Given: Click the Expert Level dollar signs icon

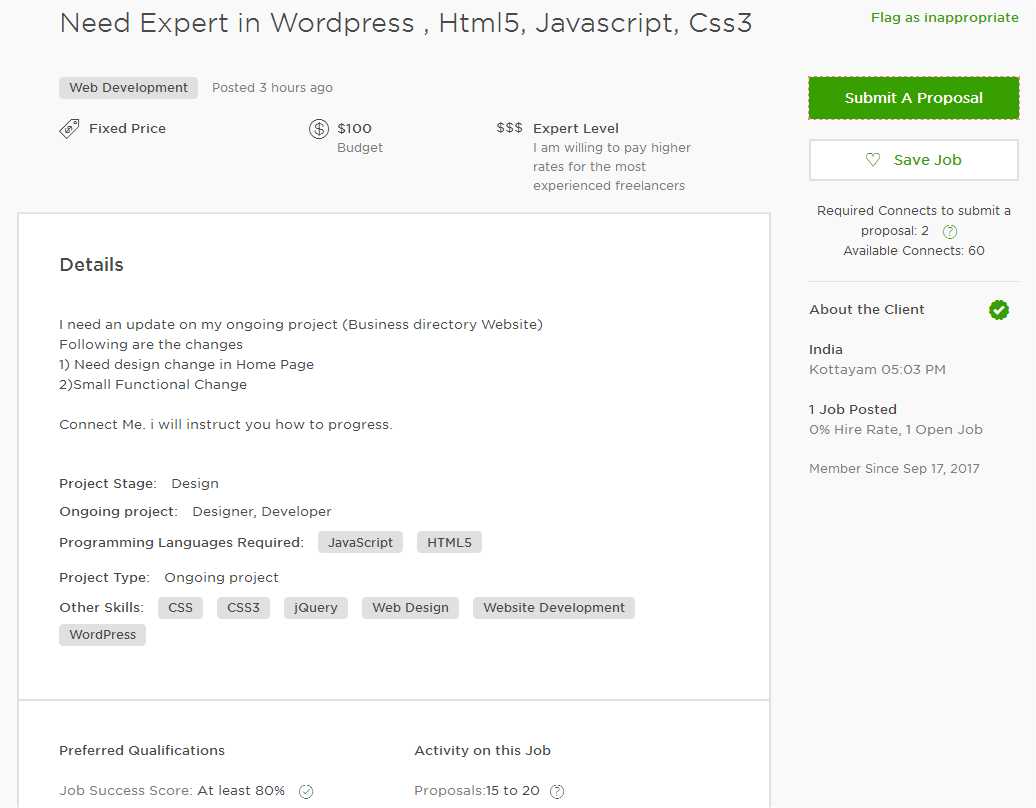Looking at the screenshot, I should (509, 128).
